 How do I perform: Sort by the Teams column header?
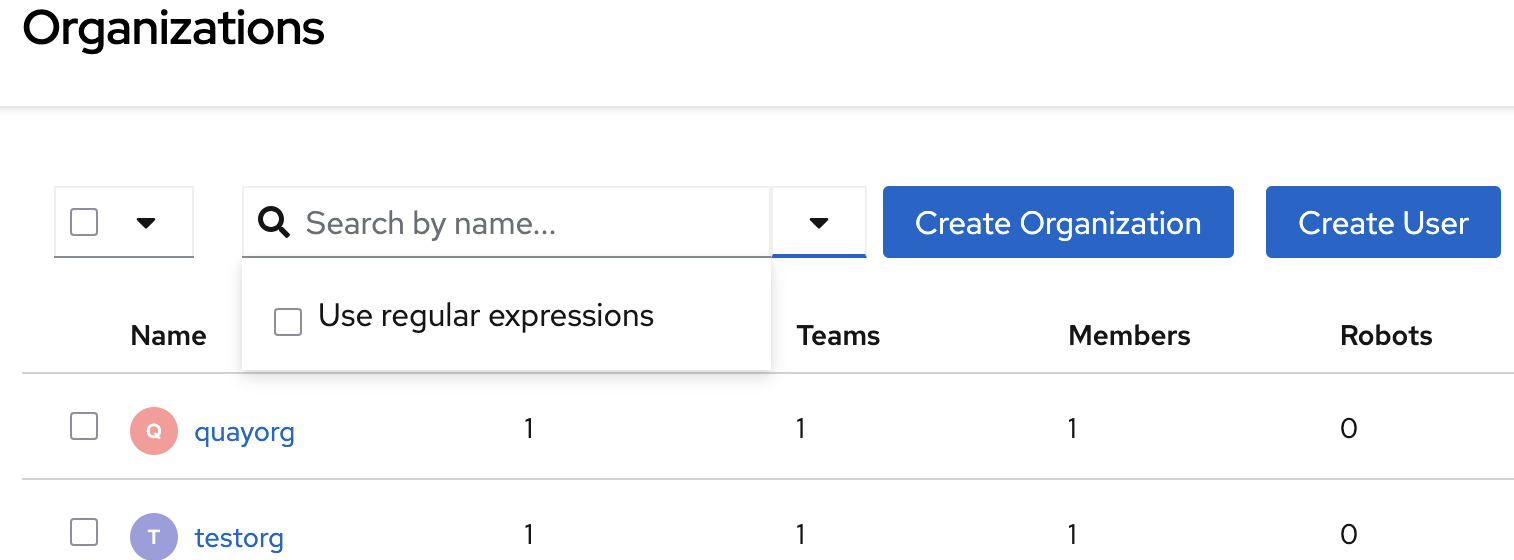(838, 335)
